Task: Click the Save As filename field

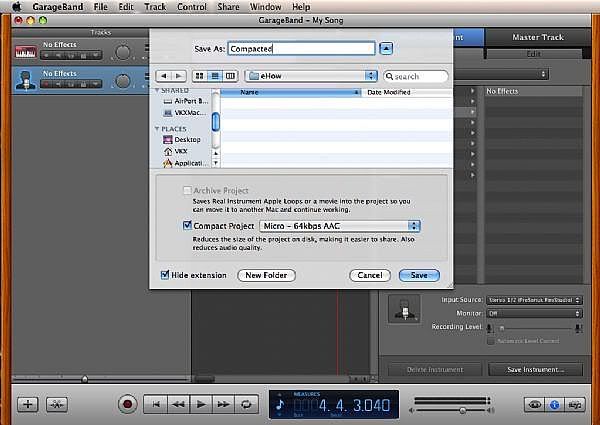Action: pos(301,49)
